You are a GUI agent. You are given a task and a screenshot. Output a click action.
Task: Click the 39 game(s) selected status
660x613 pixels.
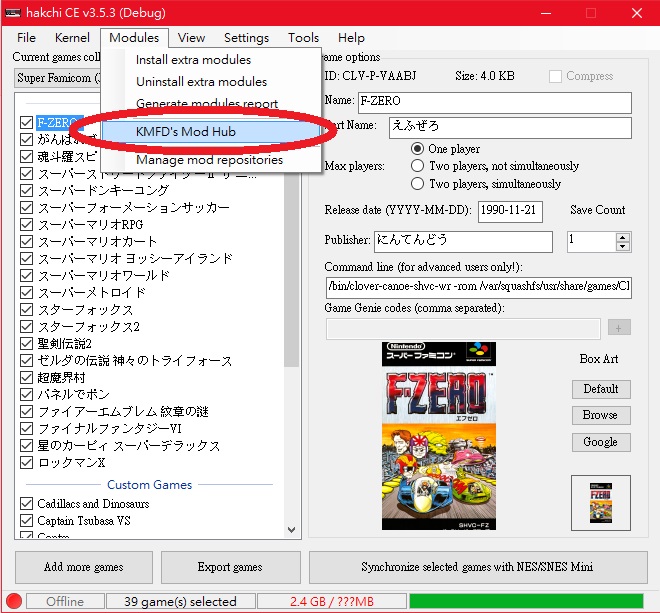181,601
